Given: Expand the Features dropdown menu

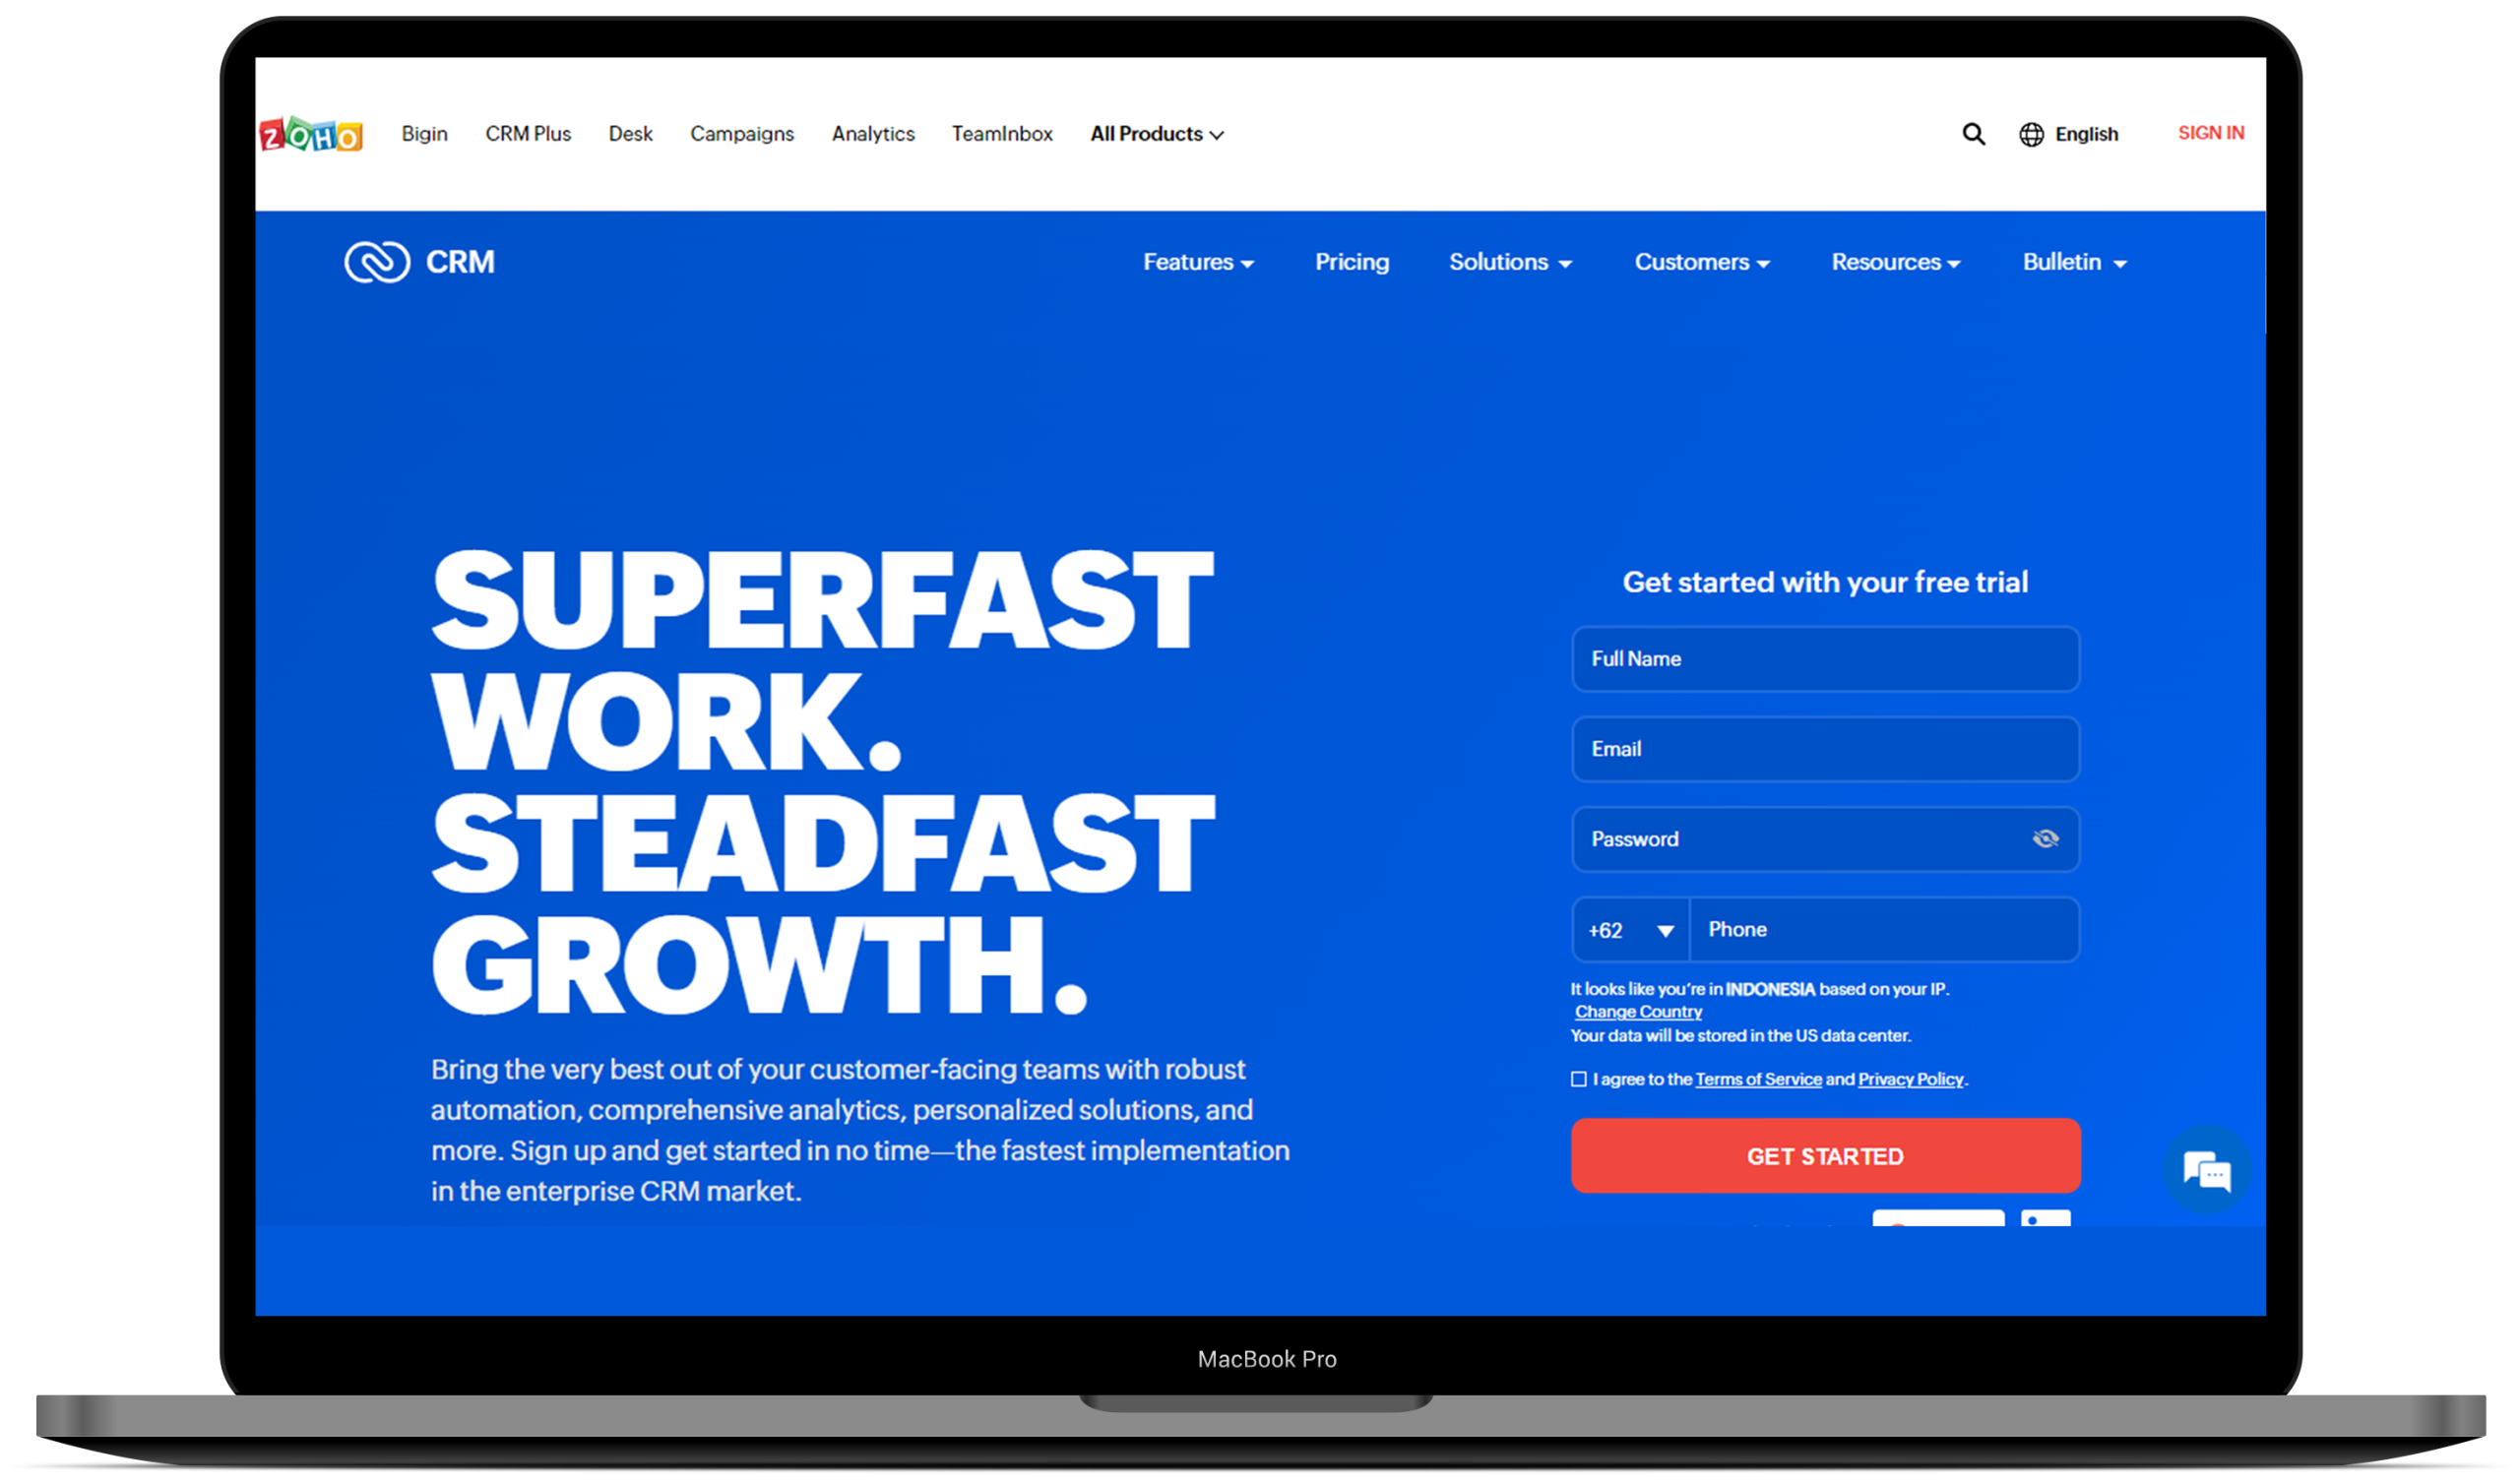Looking at the screenshot, I should point(1198,262).
